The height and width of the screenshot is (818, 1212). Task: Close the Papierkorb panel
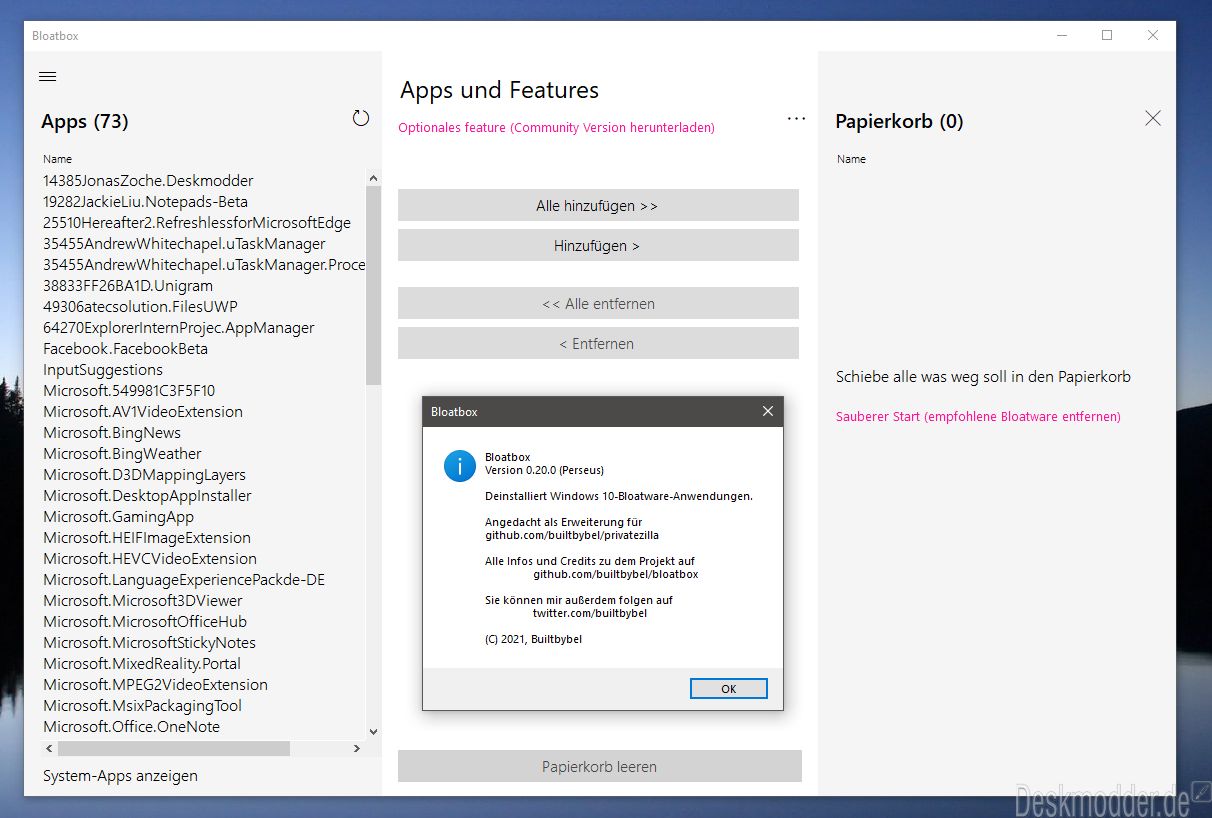[1153, 118]
